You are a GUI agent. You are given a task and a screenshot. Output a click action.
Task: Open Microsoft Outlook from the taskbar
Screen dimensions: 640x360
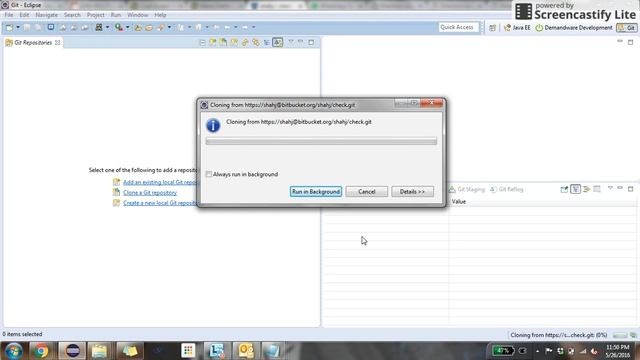246,351
